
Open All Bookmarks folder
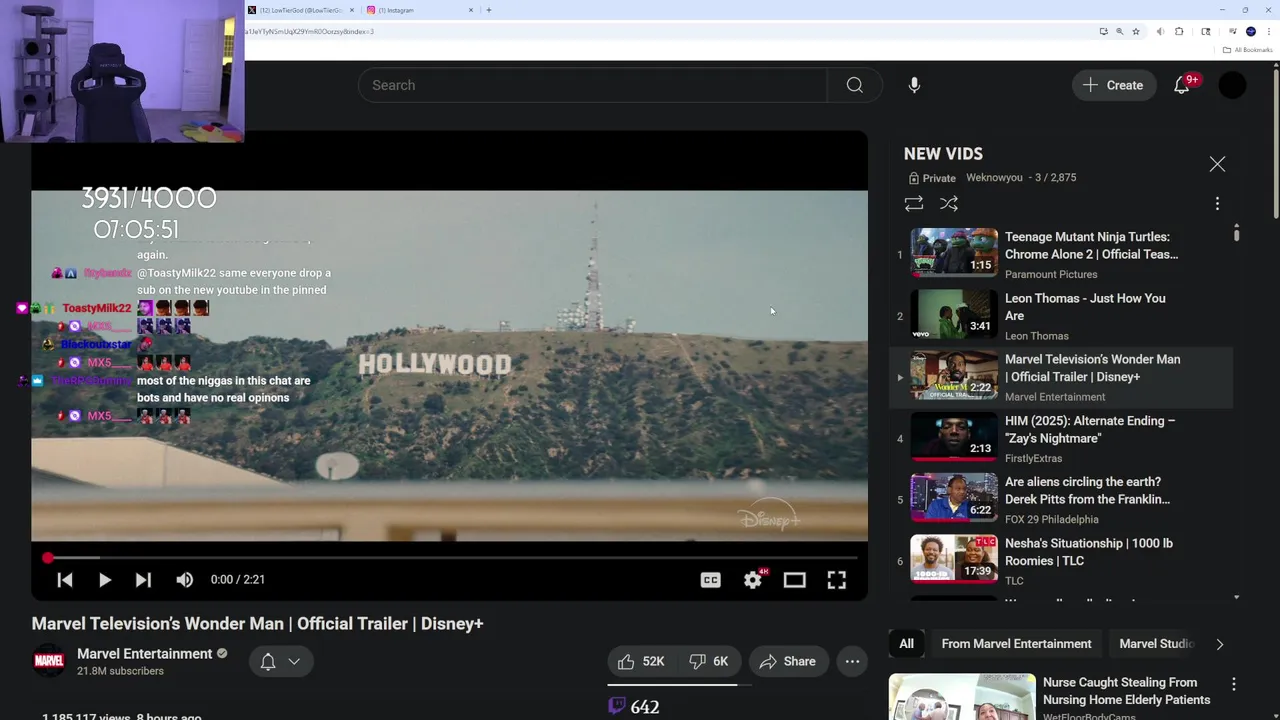click(x=1247, y=49)
